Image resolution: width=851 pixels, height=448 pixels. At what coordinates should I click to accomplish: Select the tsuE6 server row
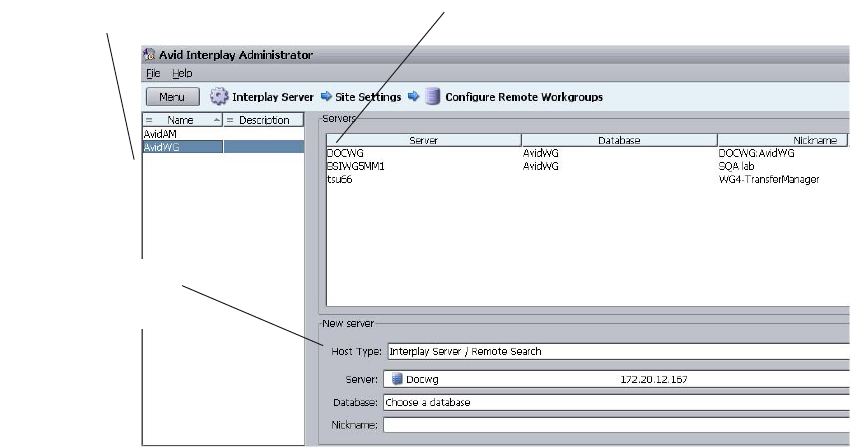point(588,179)
